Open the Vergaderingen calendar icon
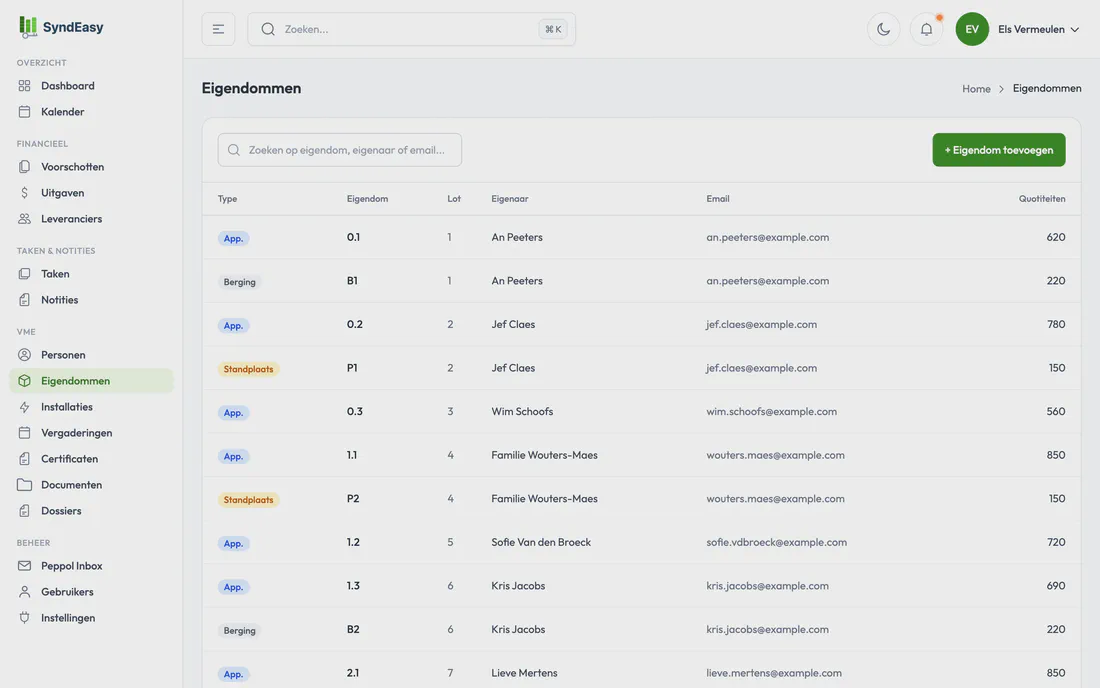The image size is (1100, 688). coord(25,433)
